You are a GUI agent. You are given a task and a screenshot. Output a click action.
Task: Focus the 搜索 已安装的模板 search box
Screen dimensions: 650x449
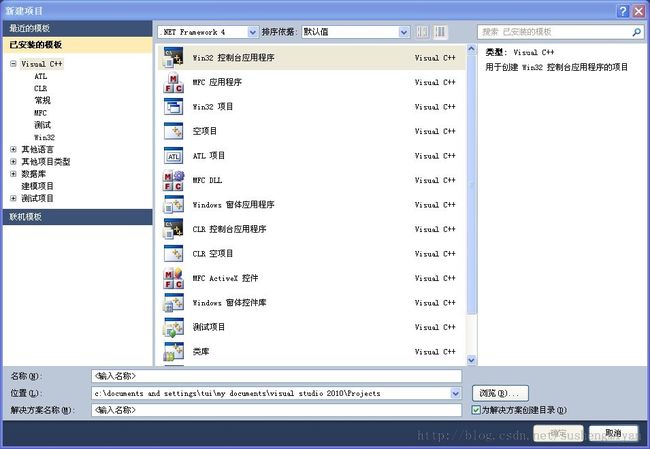[560, 32]
